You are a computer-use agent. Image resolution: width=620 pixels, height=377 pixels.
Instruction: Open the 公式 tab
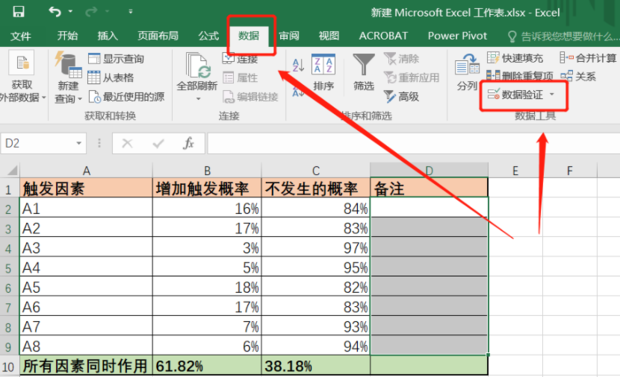[x=208, y=36]
